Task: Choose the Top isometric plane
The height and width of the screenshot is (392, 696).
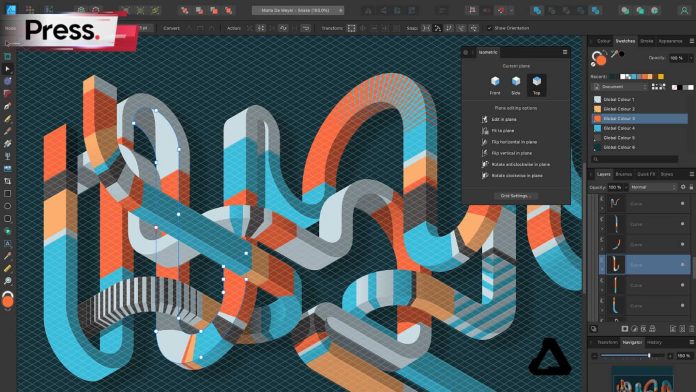Action: pyautogui.click(x=537, y=85)
